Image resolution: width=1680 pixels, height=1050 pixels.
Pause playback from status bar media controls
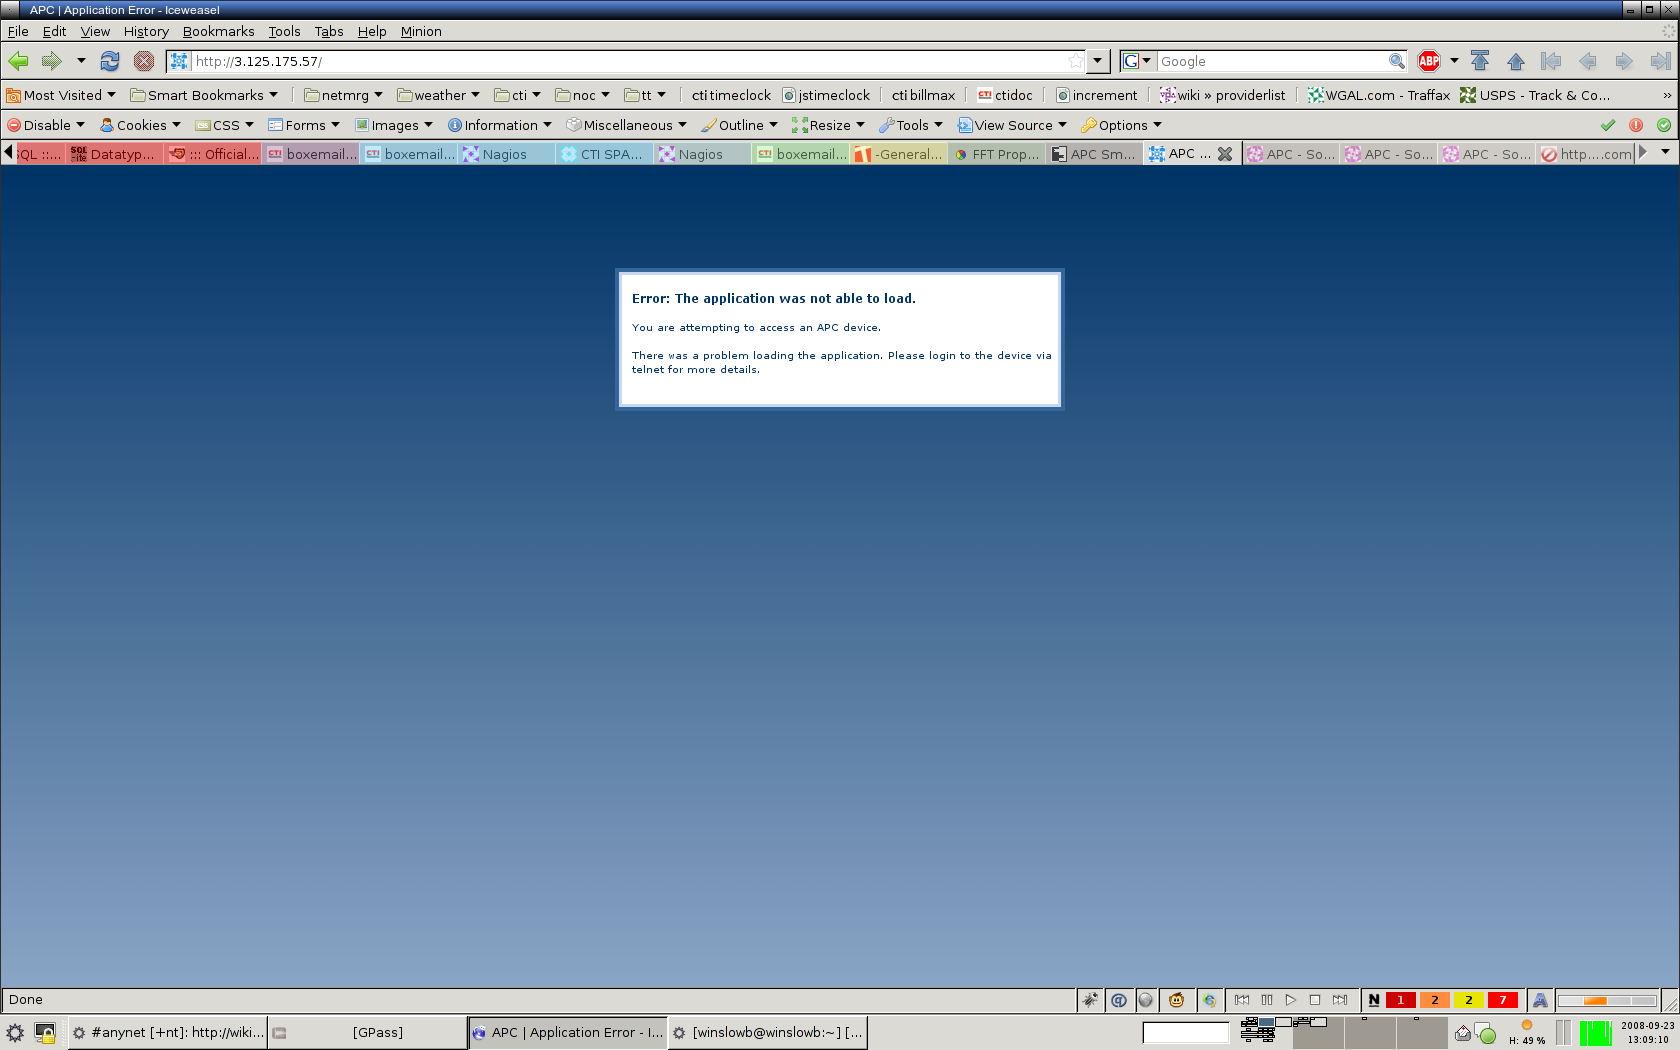click(x=1267, y=1000)
